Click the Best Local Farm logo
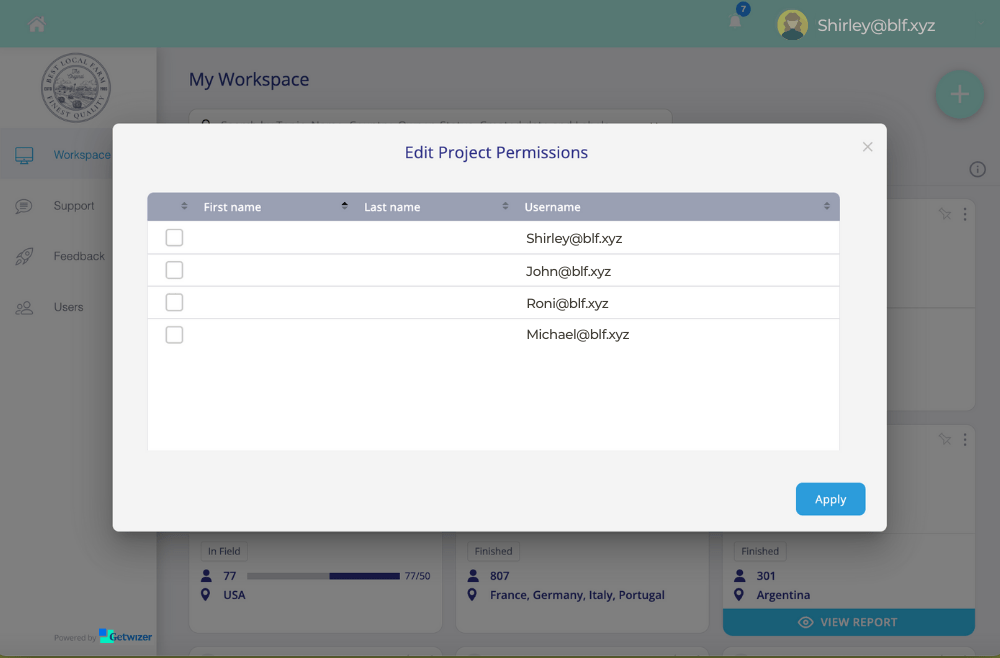 [76, 87]
